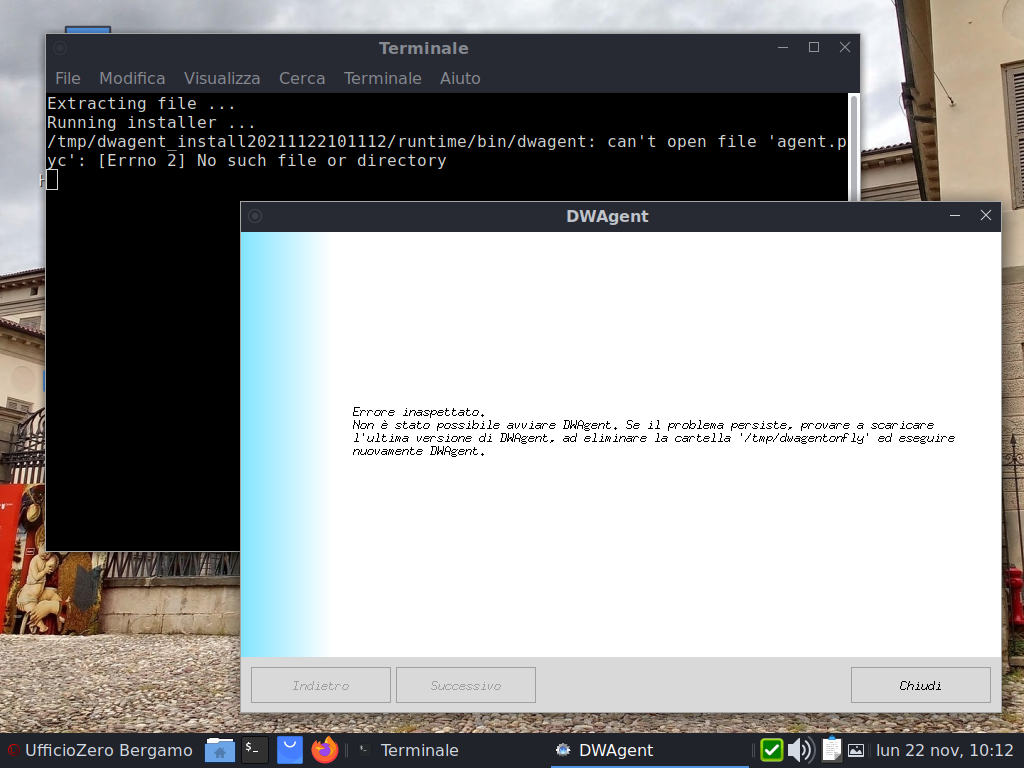
Task: Open the Aiuto menu
Action: 460,78
